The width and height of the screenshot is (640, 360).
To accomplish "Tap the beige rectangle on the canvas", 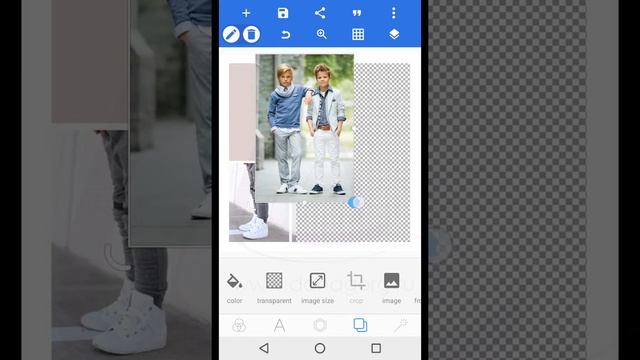I will click(242, 112).
